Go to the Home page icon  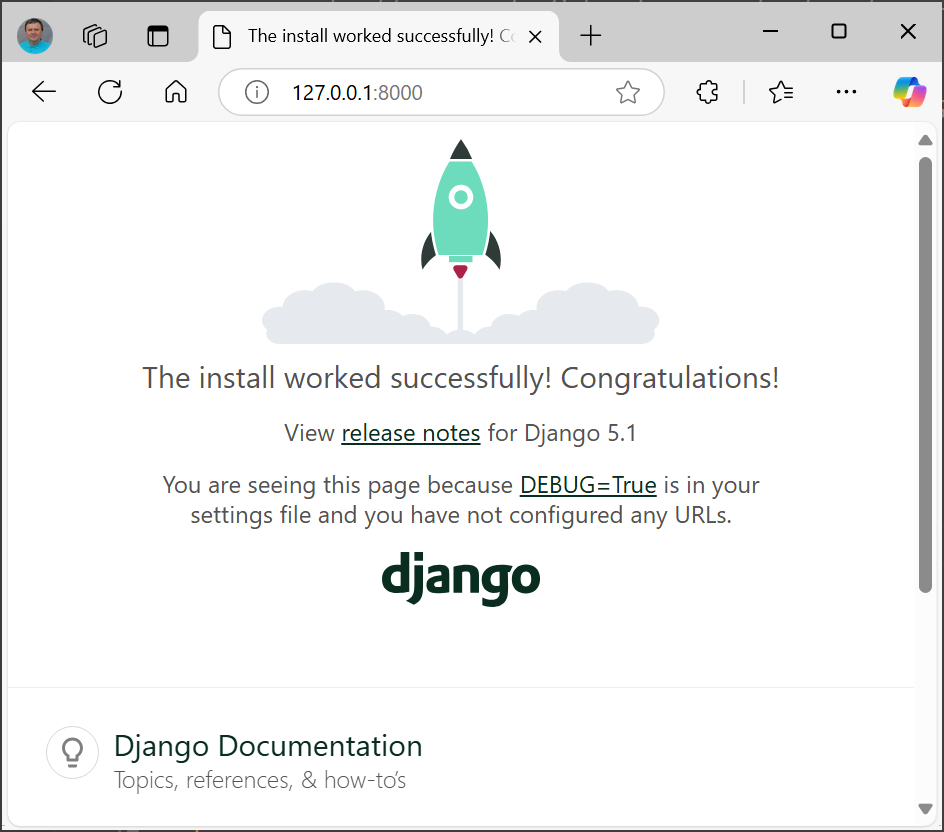pos(176,93)
